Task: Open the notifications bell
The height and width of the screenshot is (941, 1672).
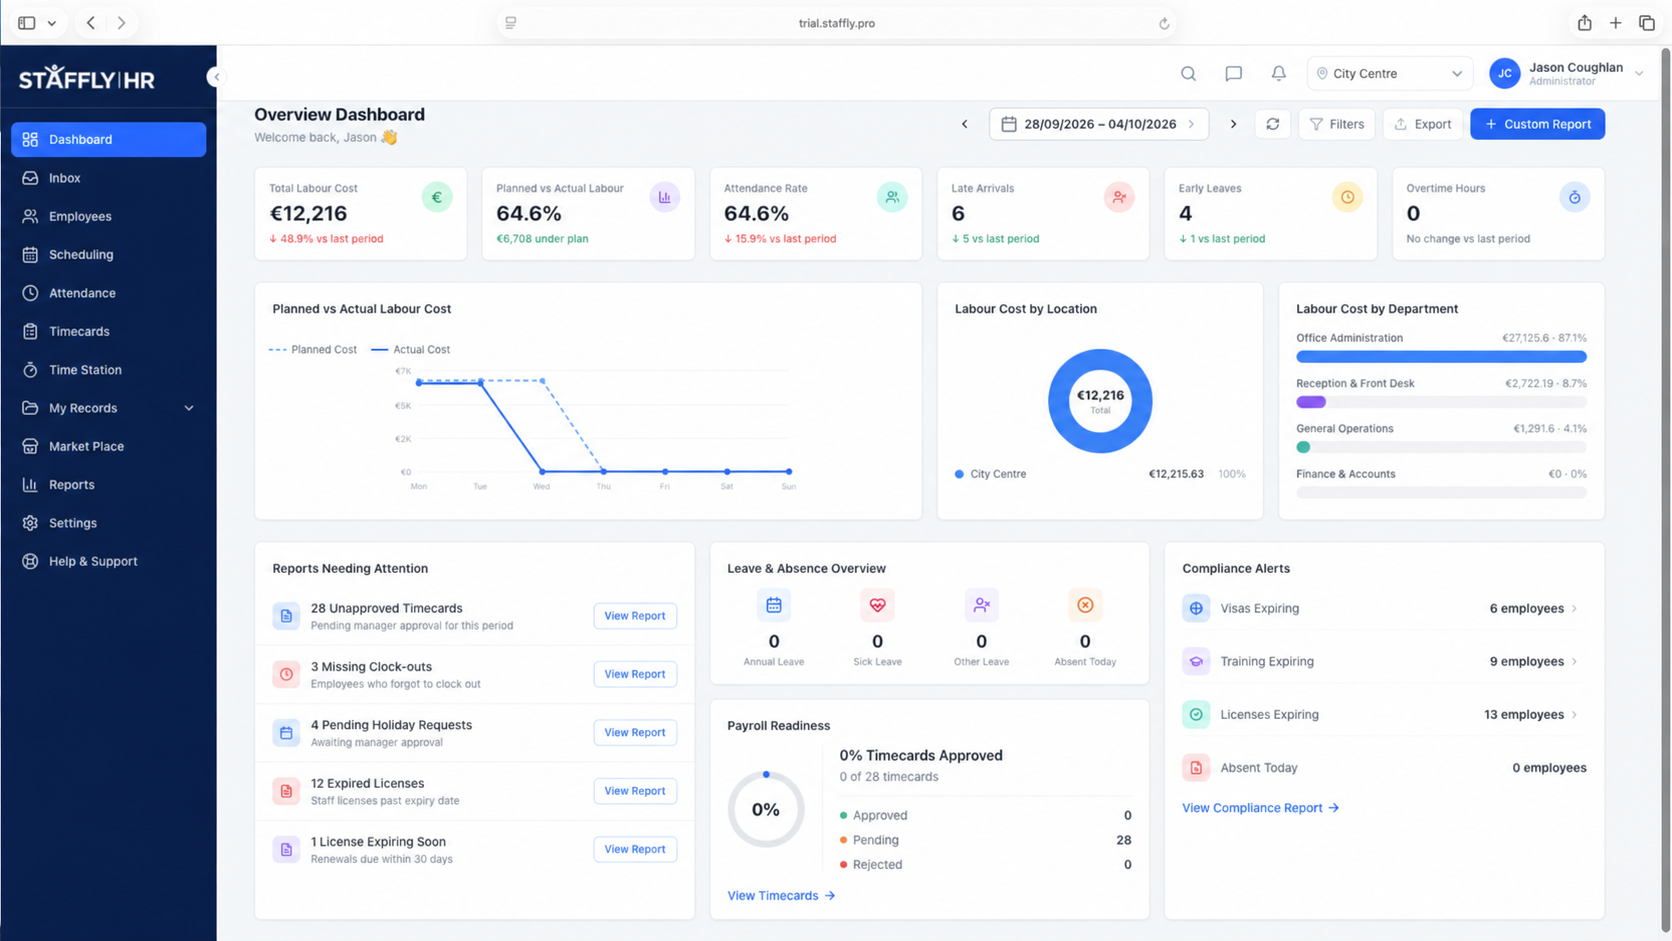Action: click(x=1278, y=73)
